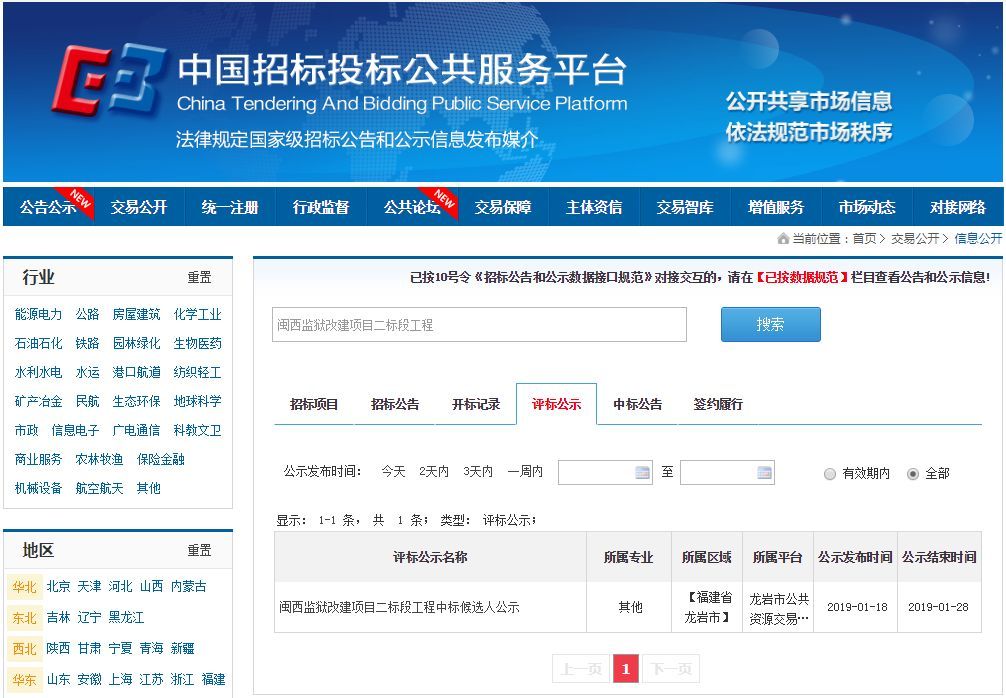
Task: Click 信息公开 in the breadcrumb
Action: click(x=978, y=239)
